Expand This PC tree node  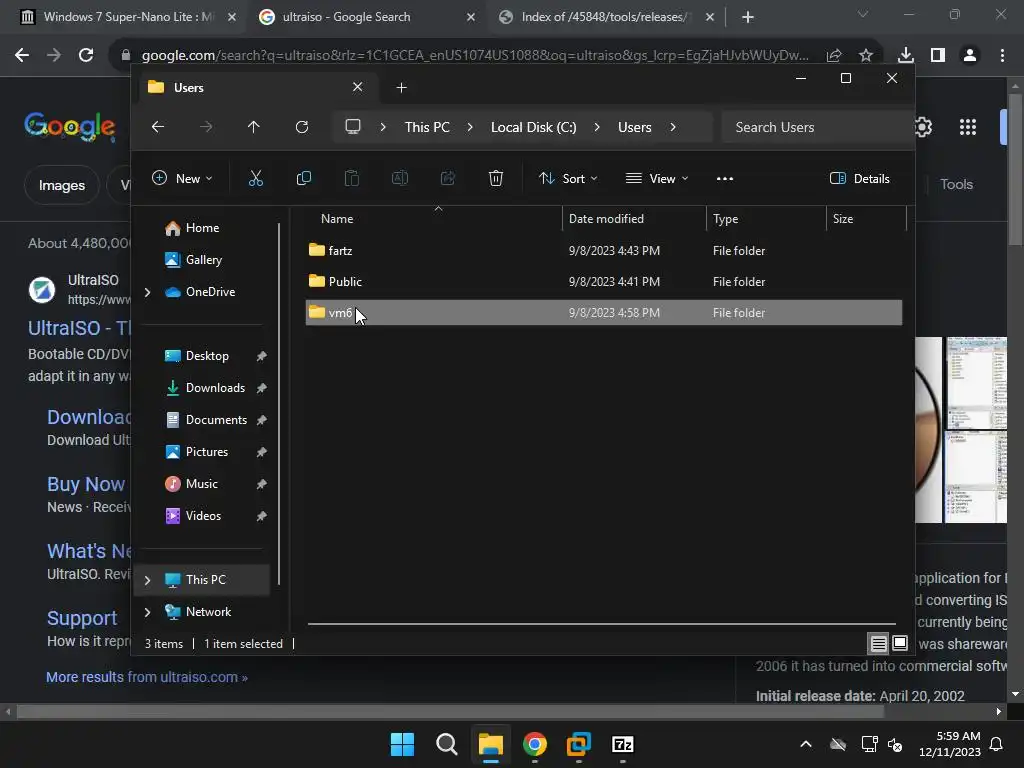tap(148, 580)
